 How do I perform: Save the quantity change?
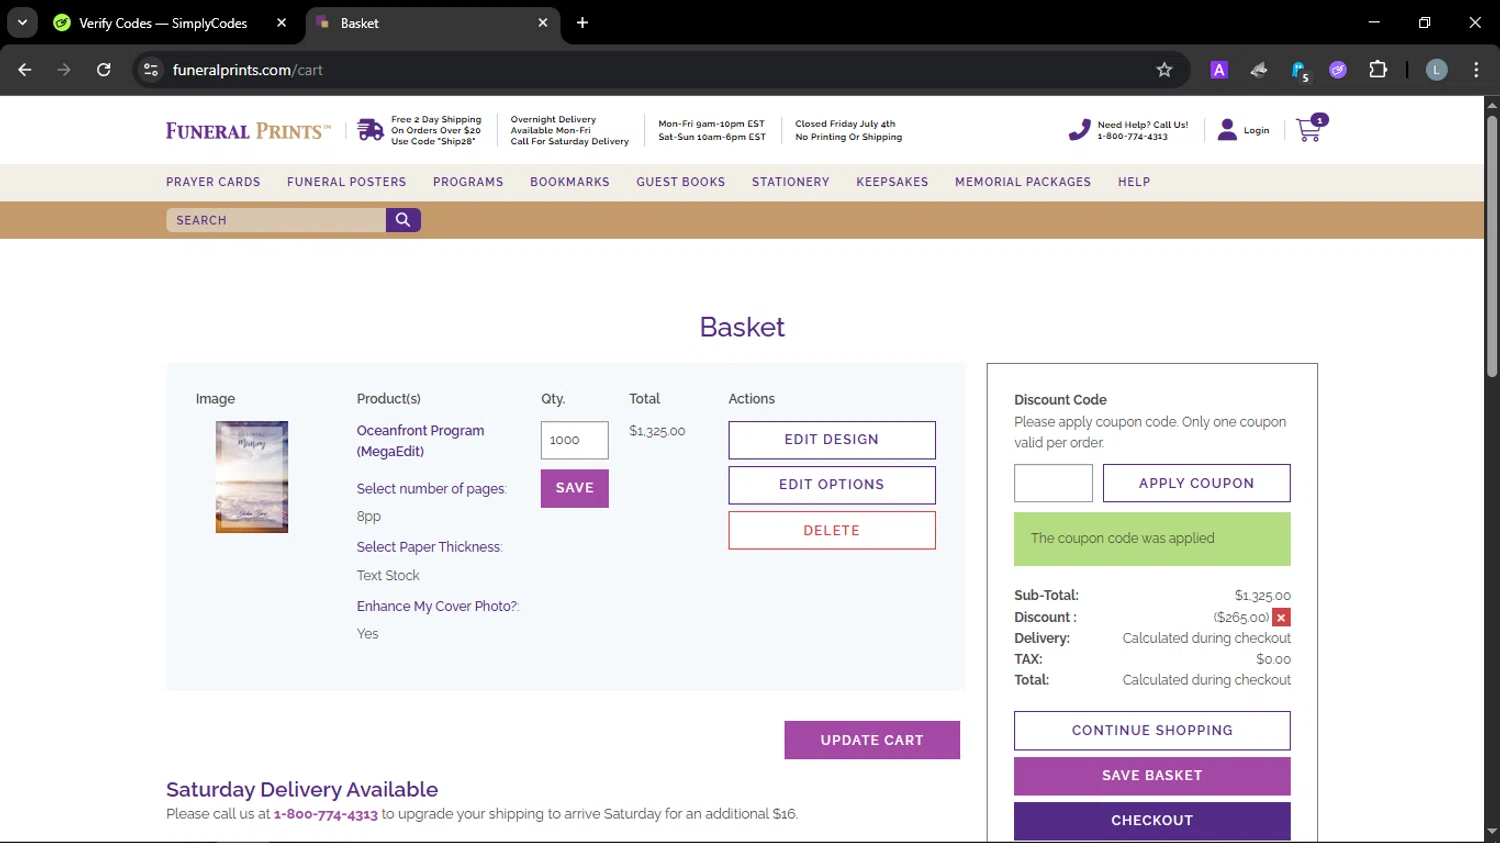tap(575, 488)
